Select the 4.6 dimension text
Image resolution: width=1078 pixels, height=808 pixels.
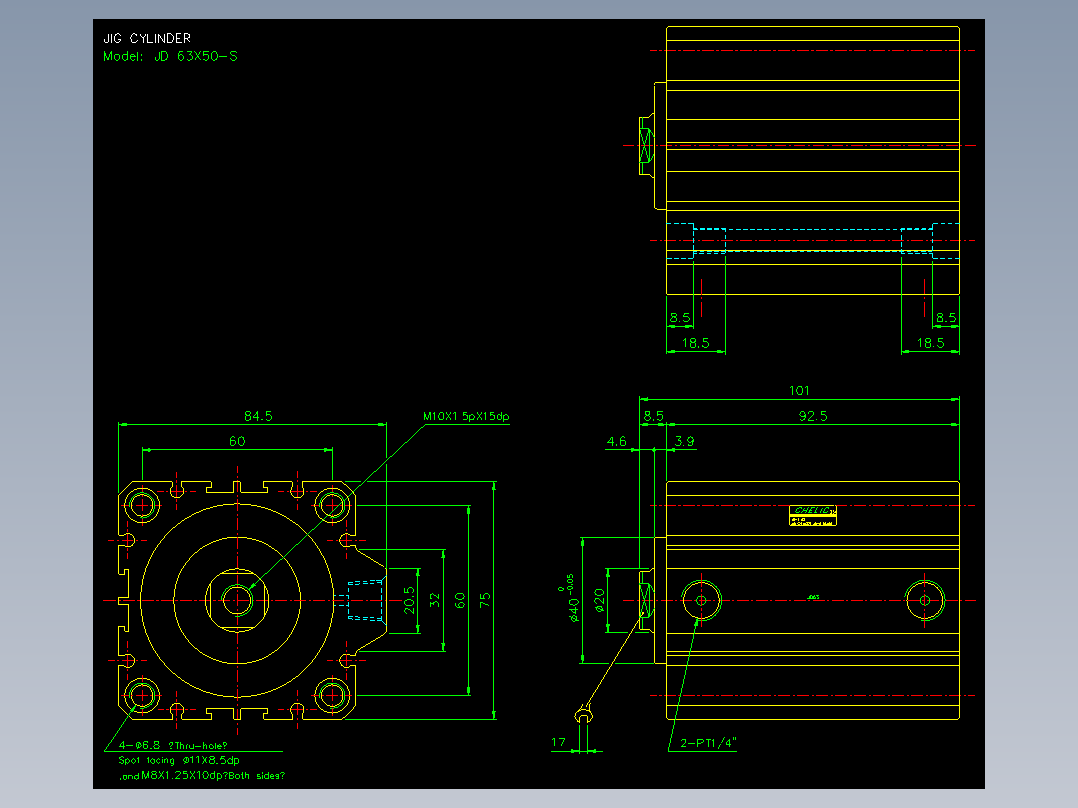617,441
